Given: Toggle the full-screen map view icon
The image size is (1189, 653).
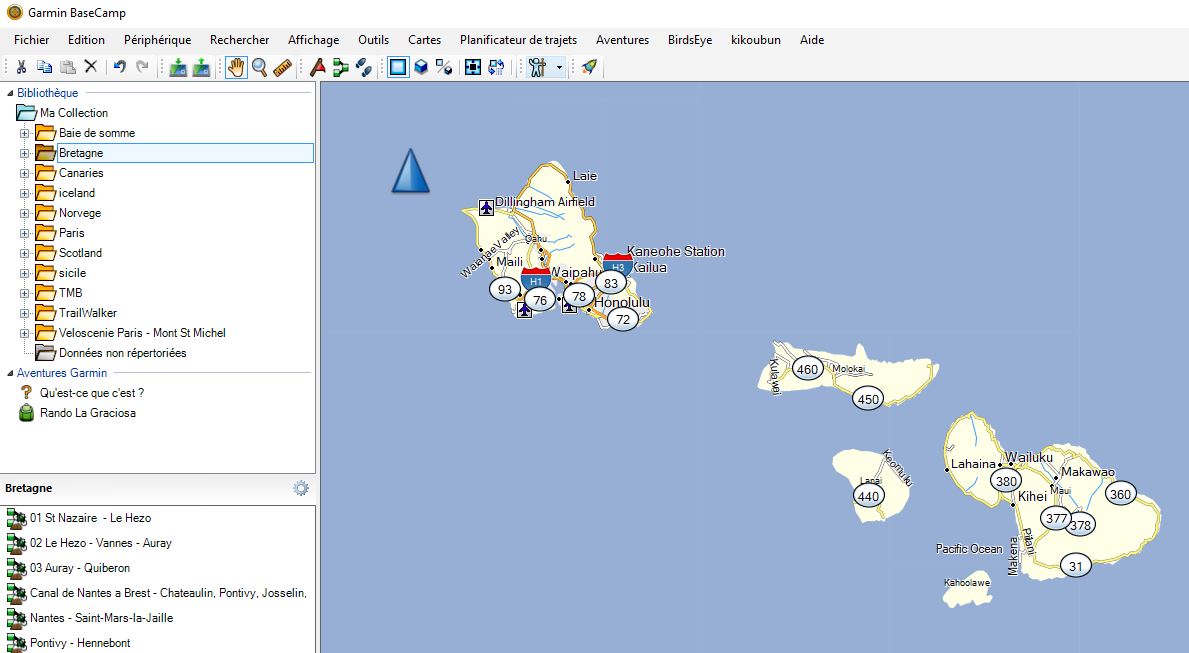Looking at the screenshot, I should coord(473,67).
